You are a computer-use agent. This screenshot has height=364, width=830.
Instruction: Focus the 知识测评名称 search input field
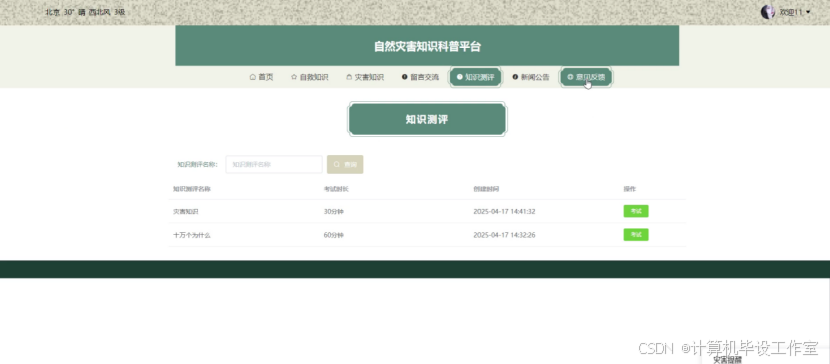coord(274,165)
